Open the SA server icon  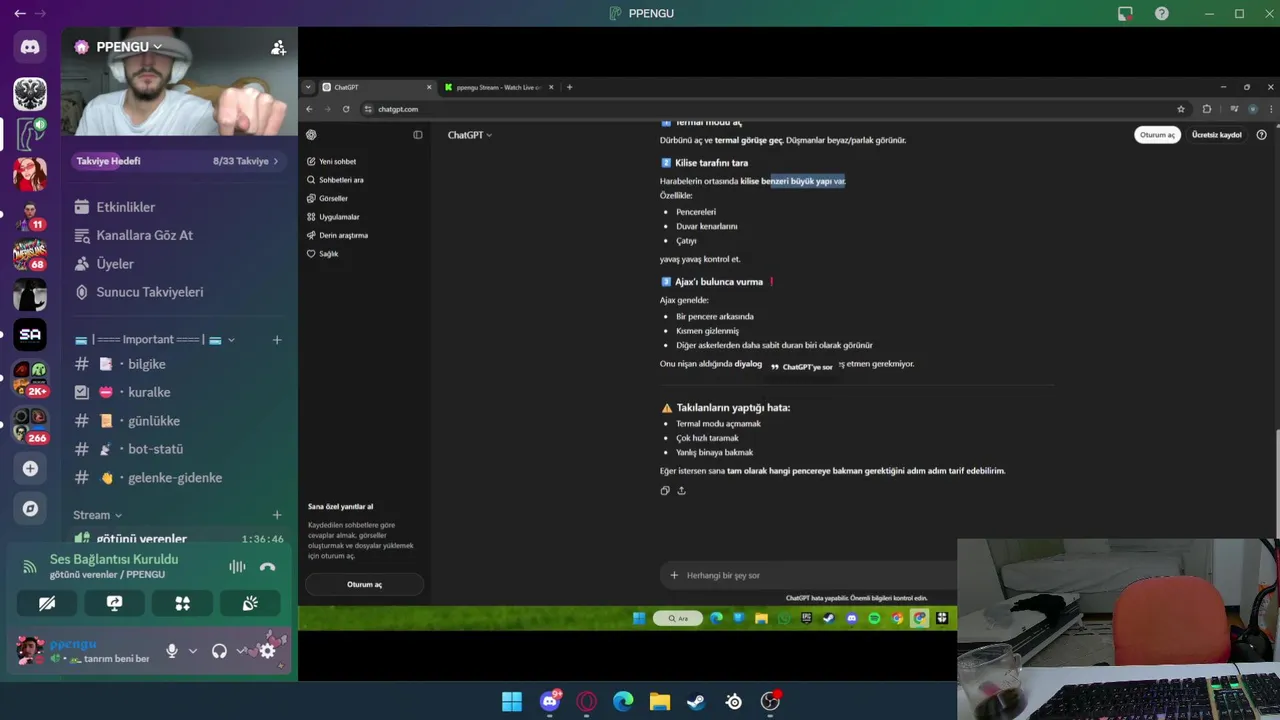click(30, 335)
